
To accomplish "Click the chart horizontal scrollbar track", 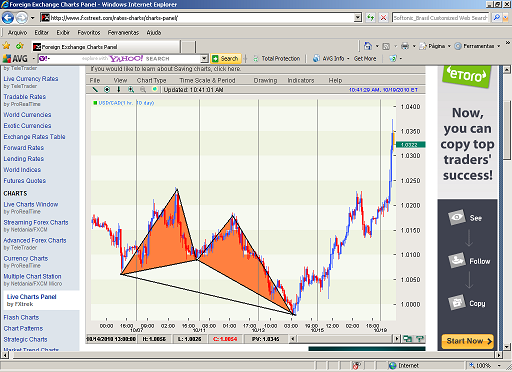I will 344,339.
